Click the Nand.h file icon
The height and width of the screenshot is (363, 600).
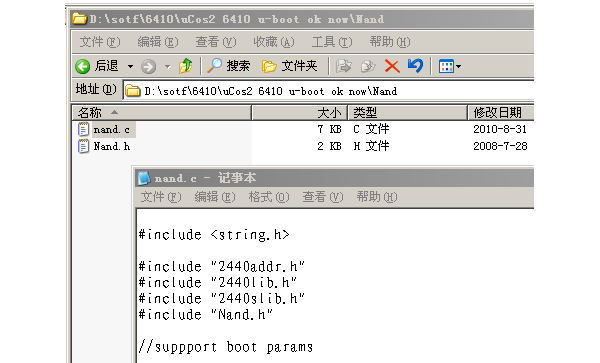[83, 147]
